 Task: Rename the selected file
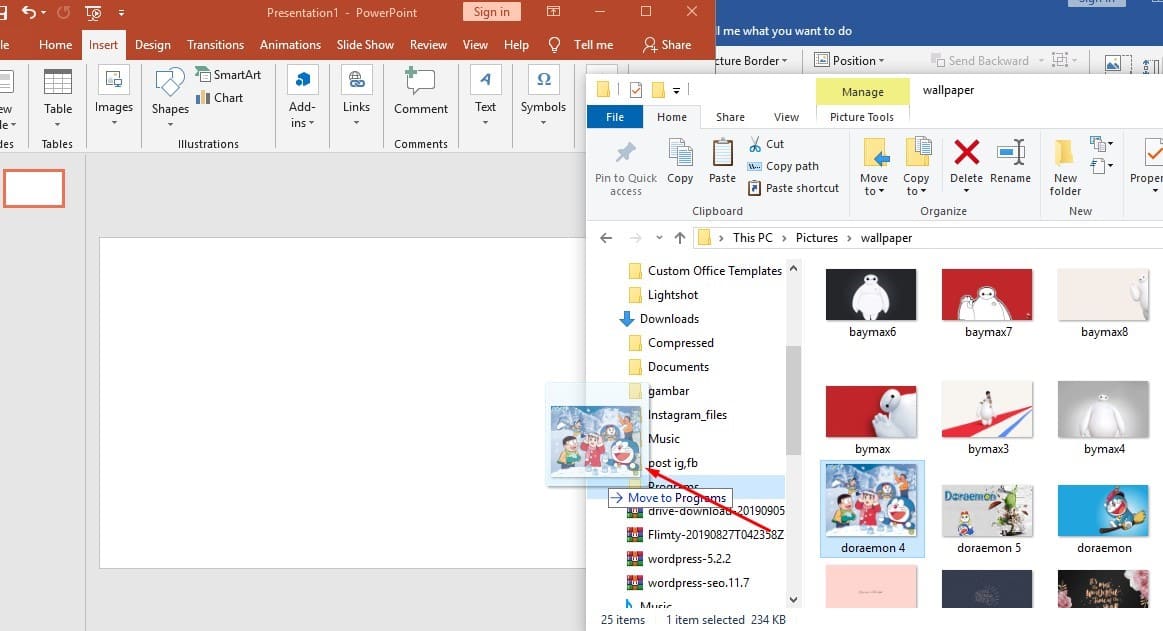coord(1010,162)
